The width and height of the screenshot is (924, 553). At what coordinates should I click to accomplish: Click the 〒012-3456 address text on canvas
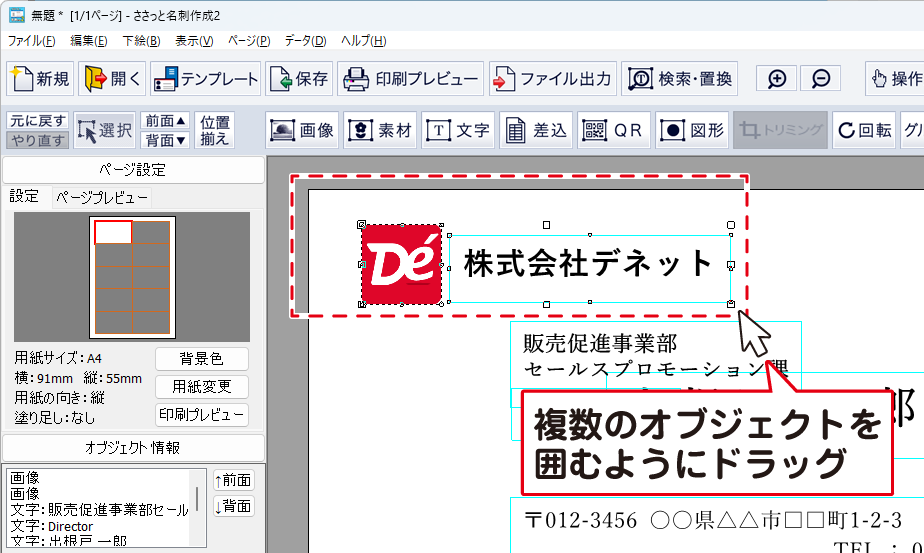point(713,521)
